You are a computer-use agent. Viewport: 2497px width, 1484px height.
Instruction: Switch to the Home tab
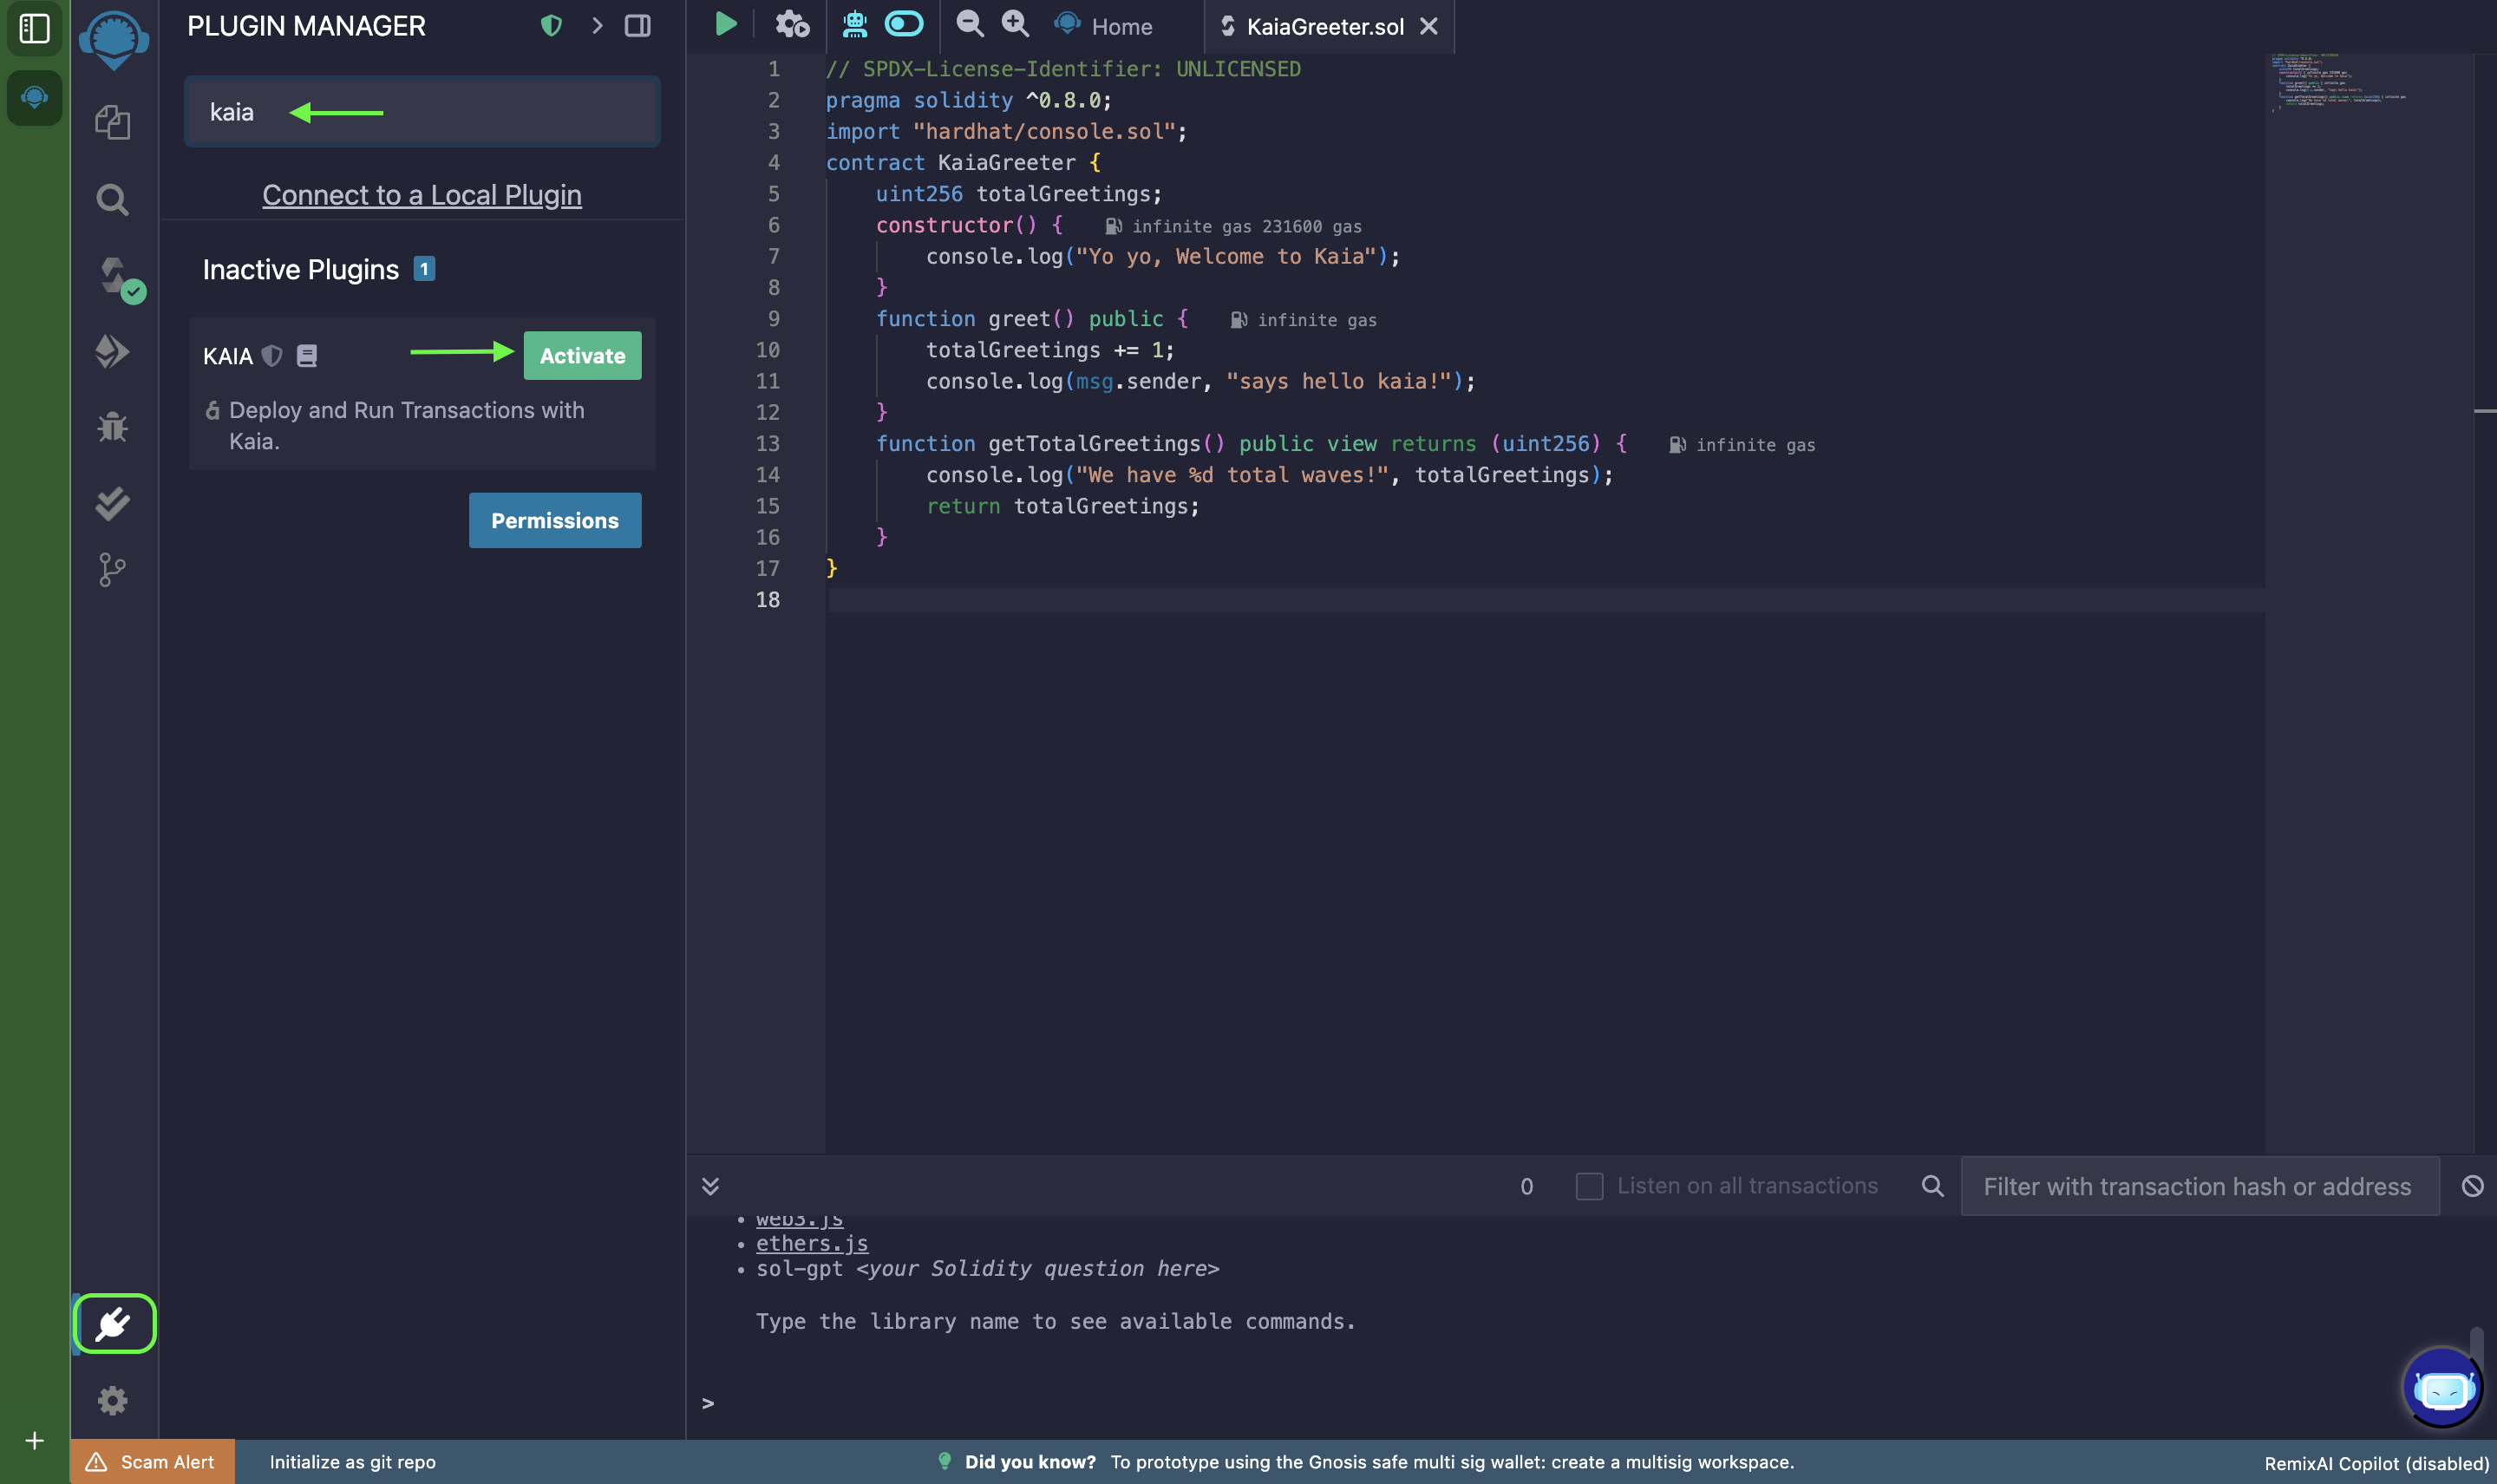point(1104,26)
